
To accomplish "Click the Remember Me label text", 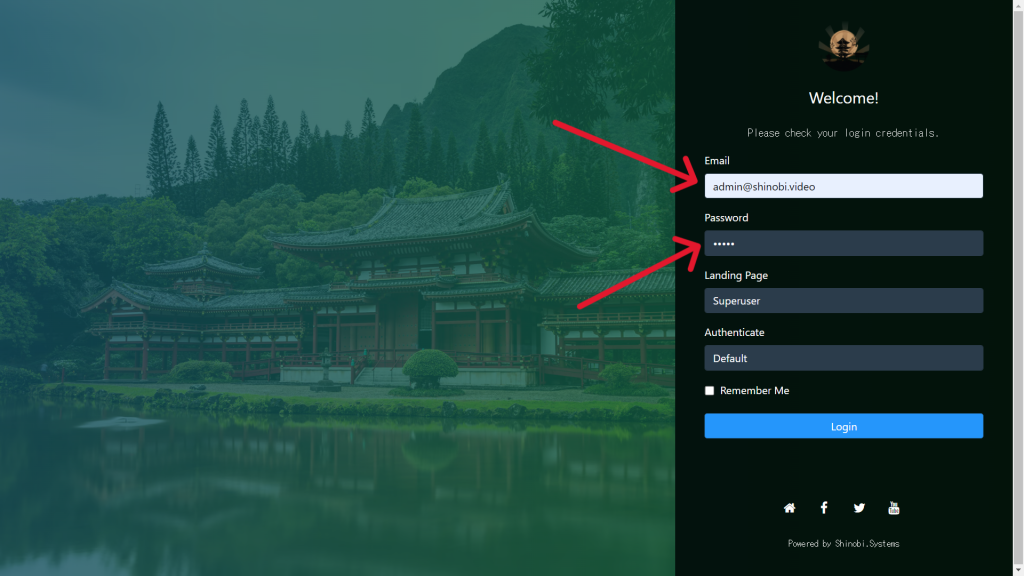I will tap(754, 391).
